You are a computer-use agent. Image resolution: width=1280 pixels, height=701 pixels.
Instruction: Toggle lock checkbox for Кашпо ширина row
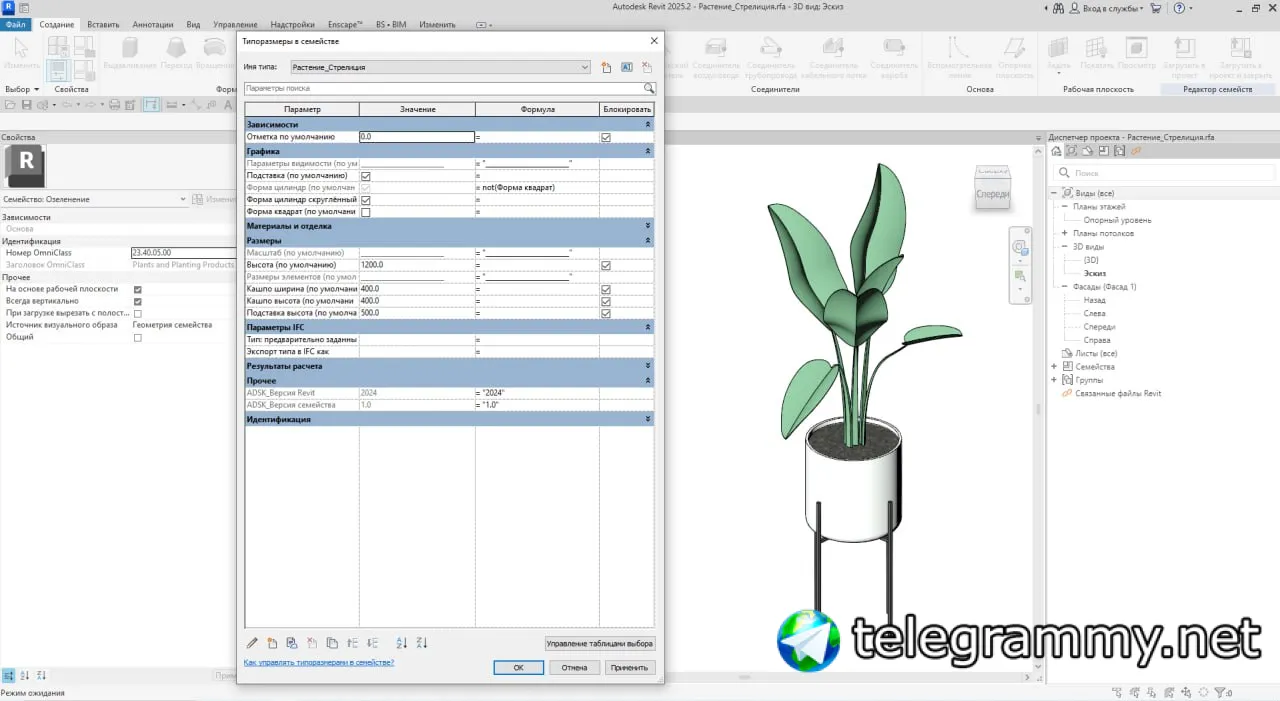[x=606, y=289]
